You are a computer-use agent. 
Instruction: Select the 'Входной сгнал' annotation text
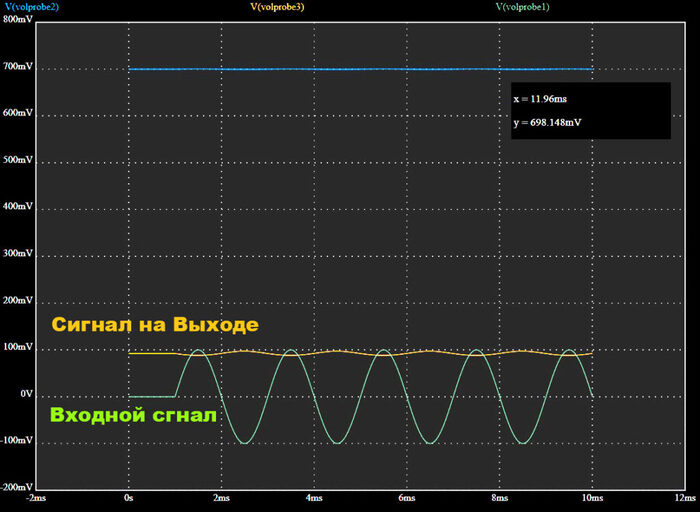[x=132, y=415]
